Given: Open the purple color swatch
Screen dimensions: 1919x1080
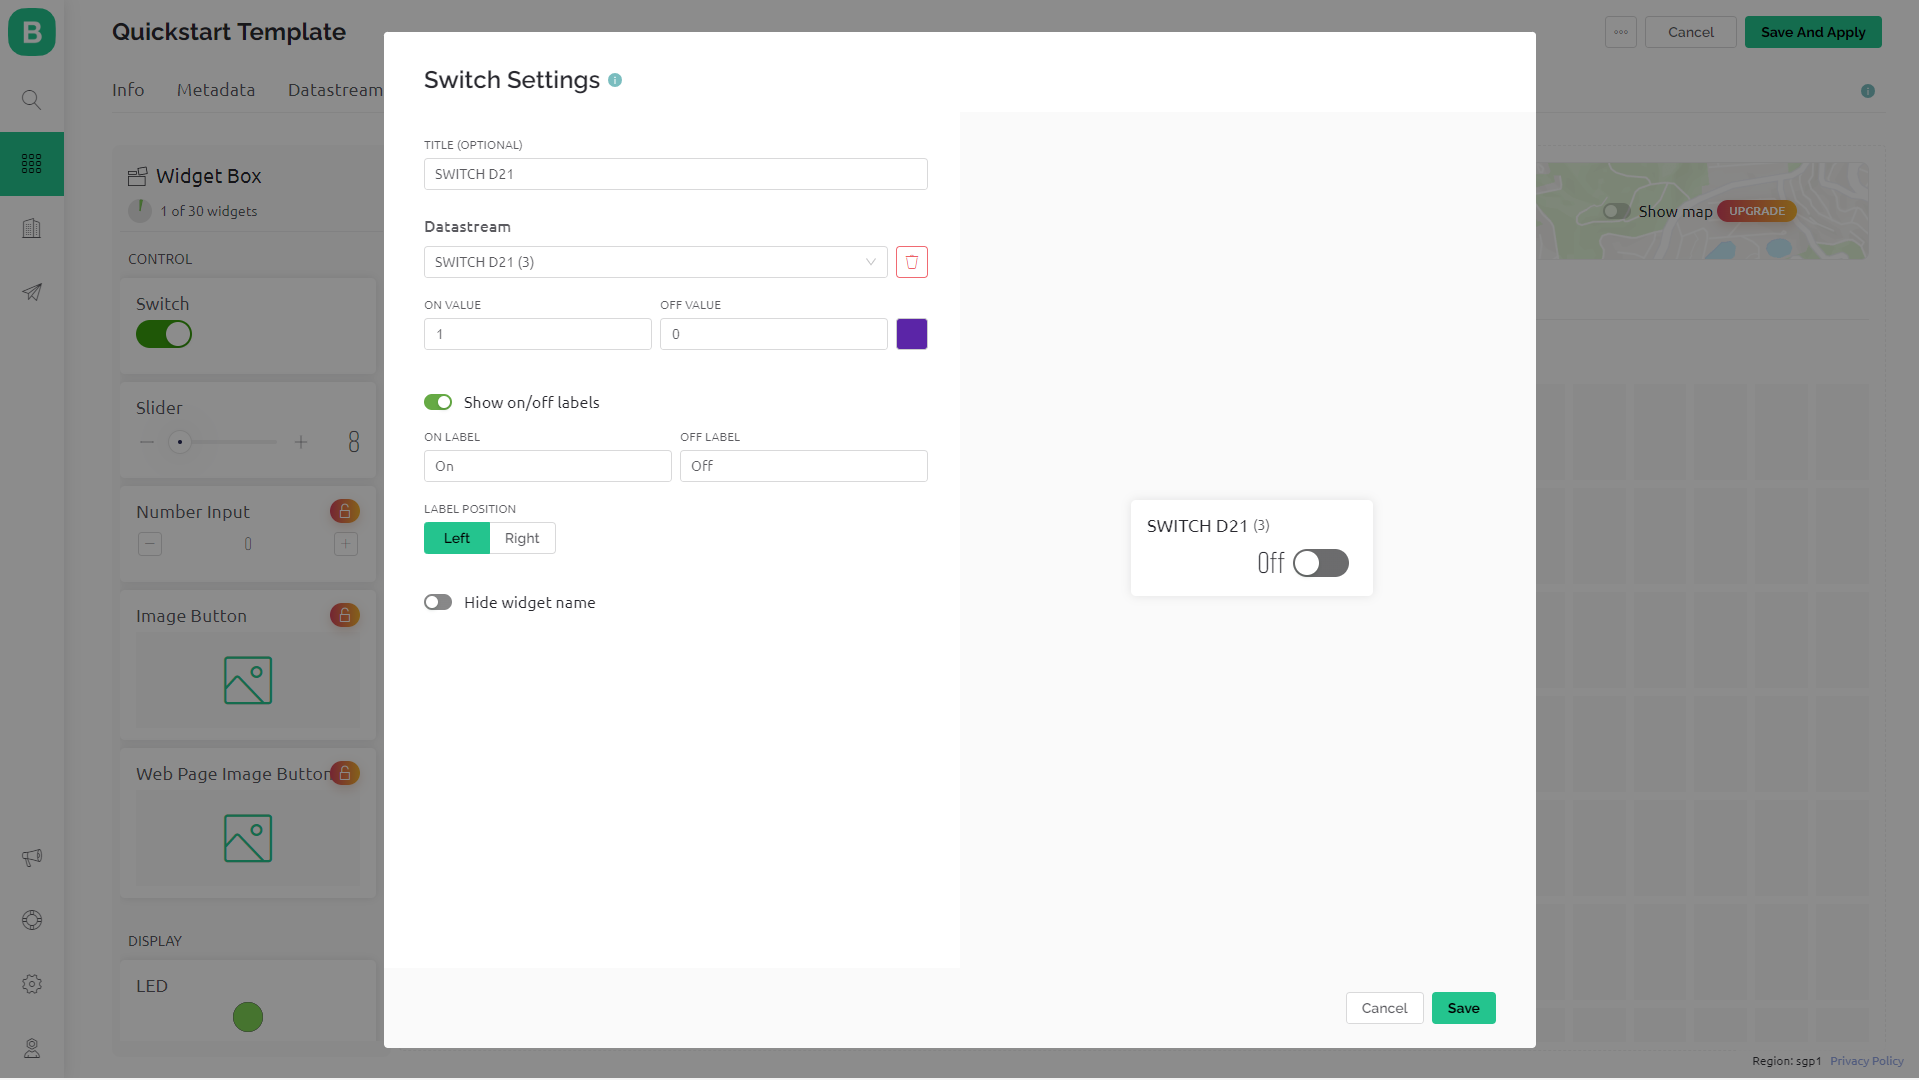Looking at the screenshot, I should pos(911,334).
